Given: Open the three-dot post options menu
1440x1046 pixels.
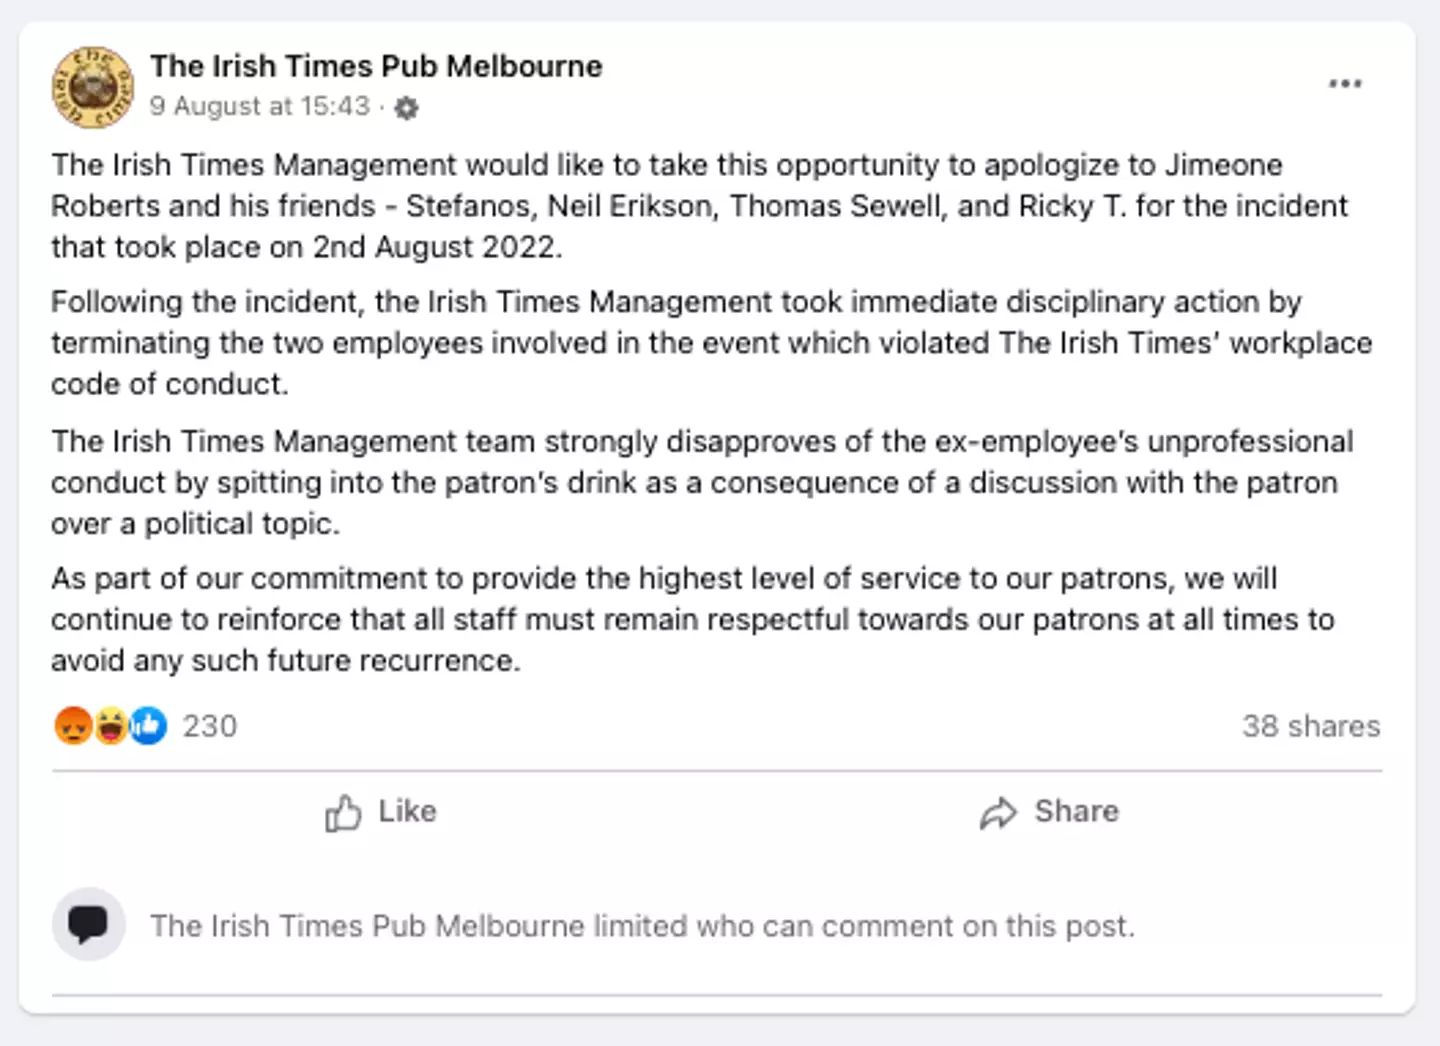Looking at the screenshot, I should pyautogui.click(x=1345, y=84).
